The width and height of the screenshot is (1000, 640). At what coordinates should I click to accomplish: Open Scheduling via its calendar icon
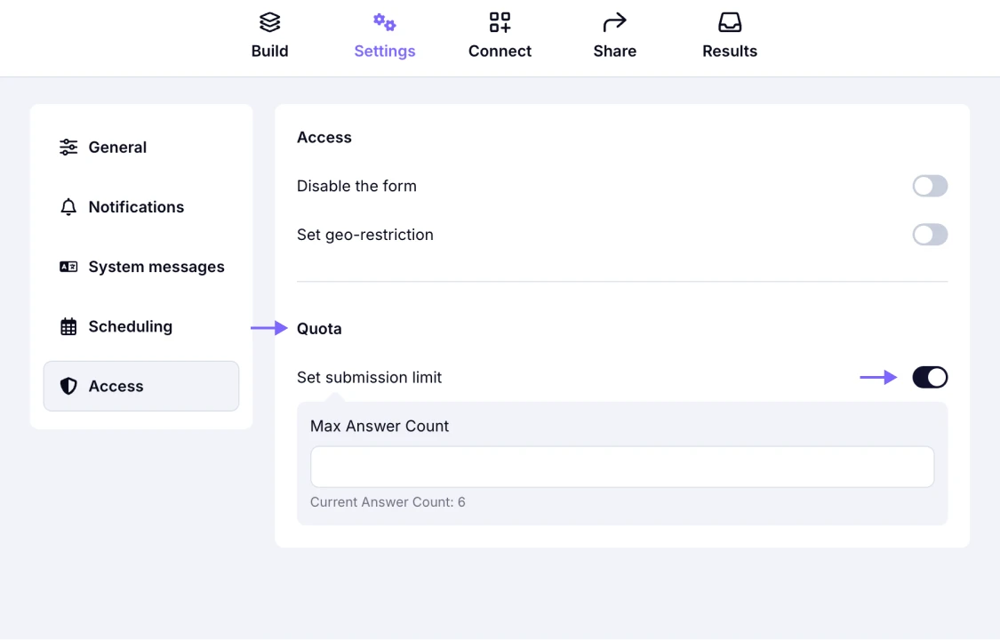coord(68,326)
